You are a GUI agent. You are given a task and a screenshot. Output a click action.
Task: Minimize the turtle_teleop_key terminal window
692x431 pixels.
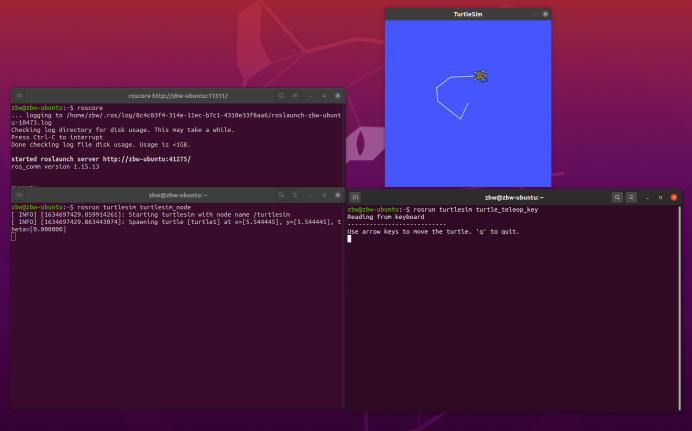pos(647,198)
